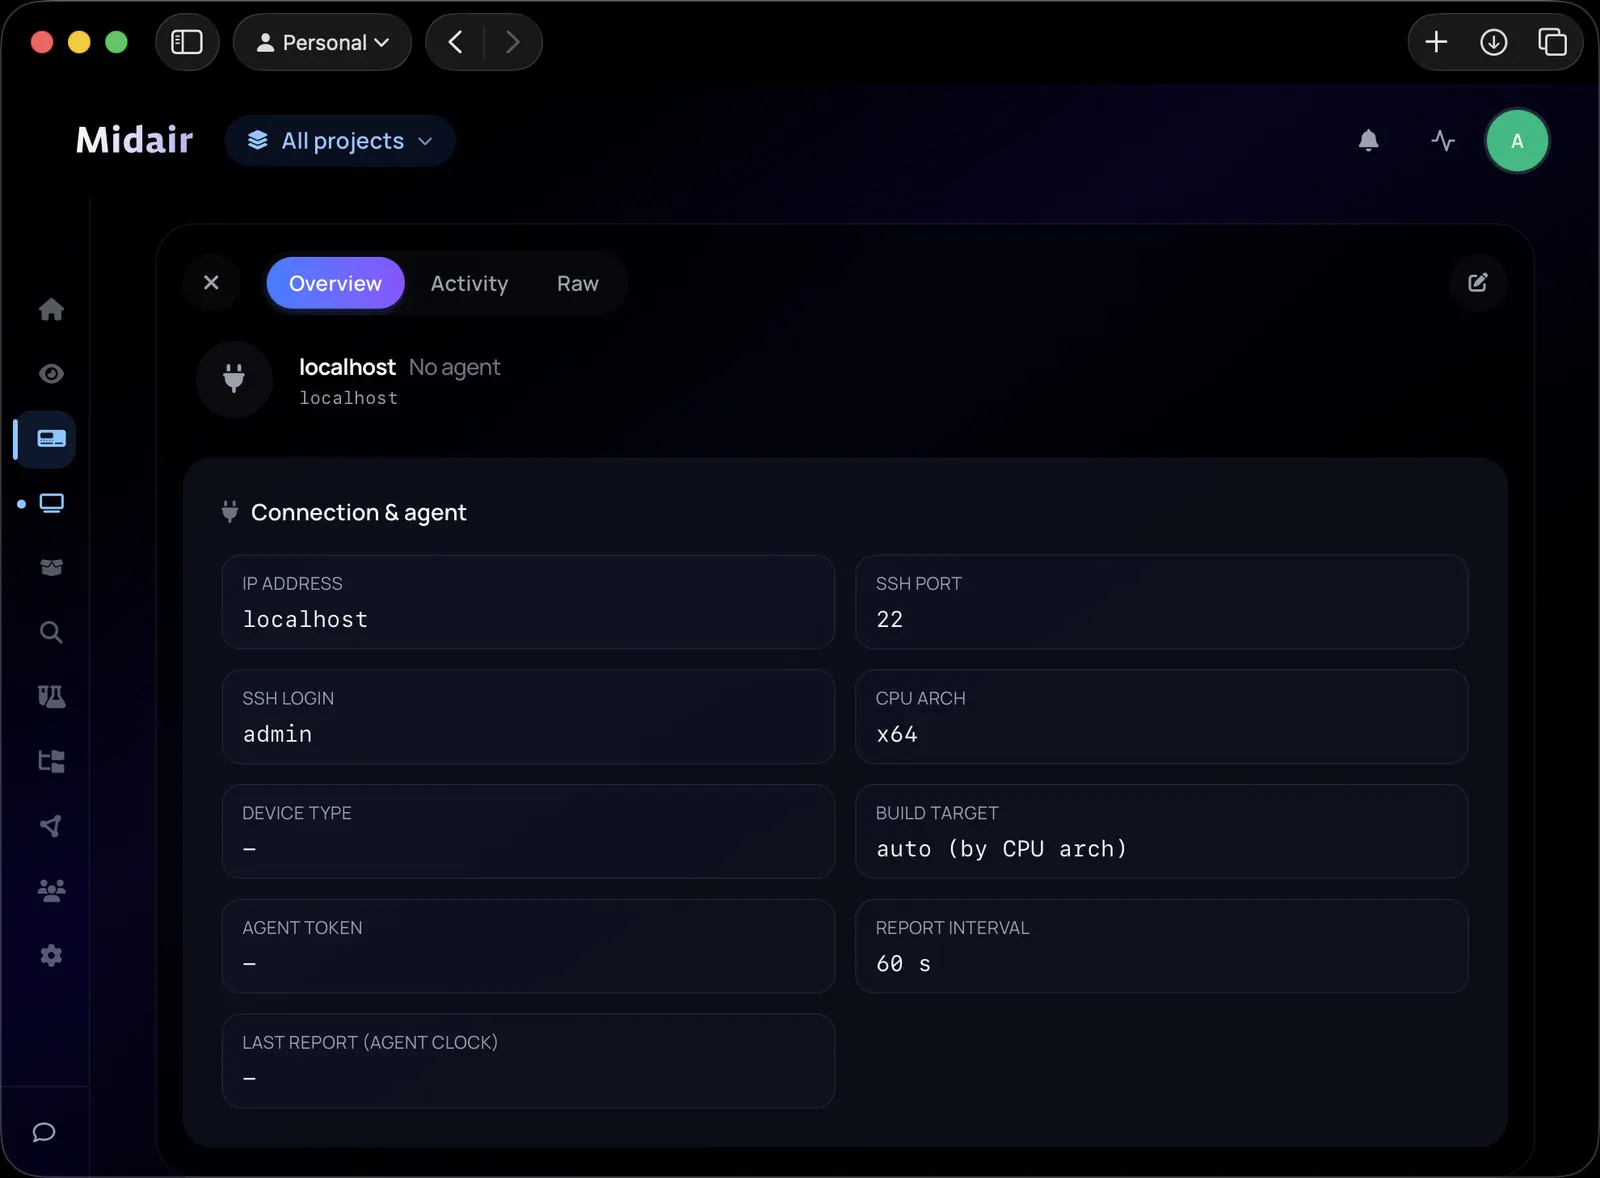Open the Personal profile dropdown
Image resolution: width=1600 pixels, height=1178 pixels.
(x=322, y=42)
